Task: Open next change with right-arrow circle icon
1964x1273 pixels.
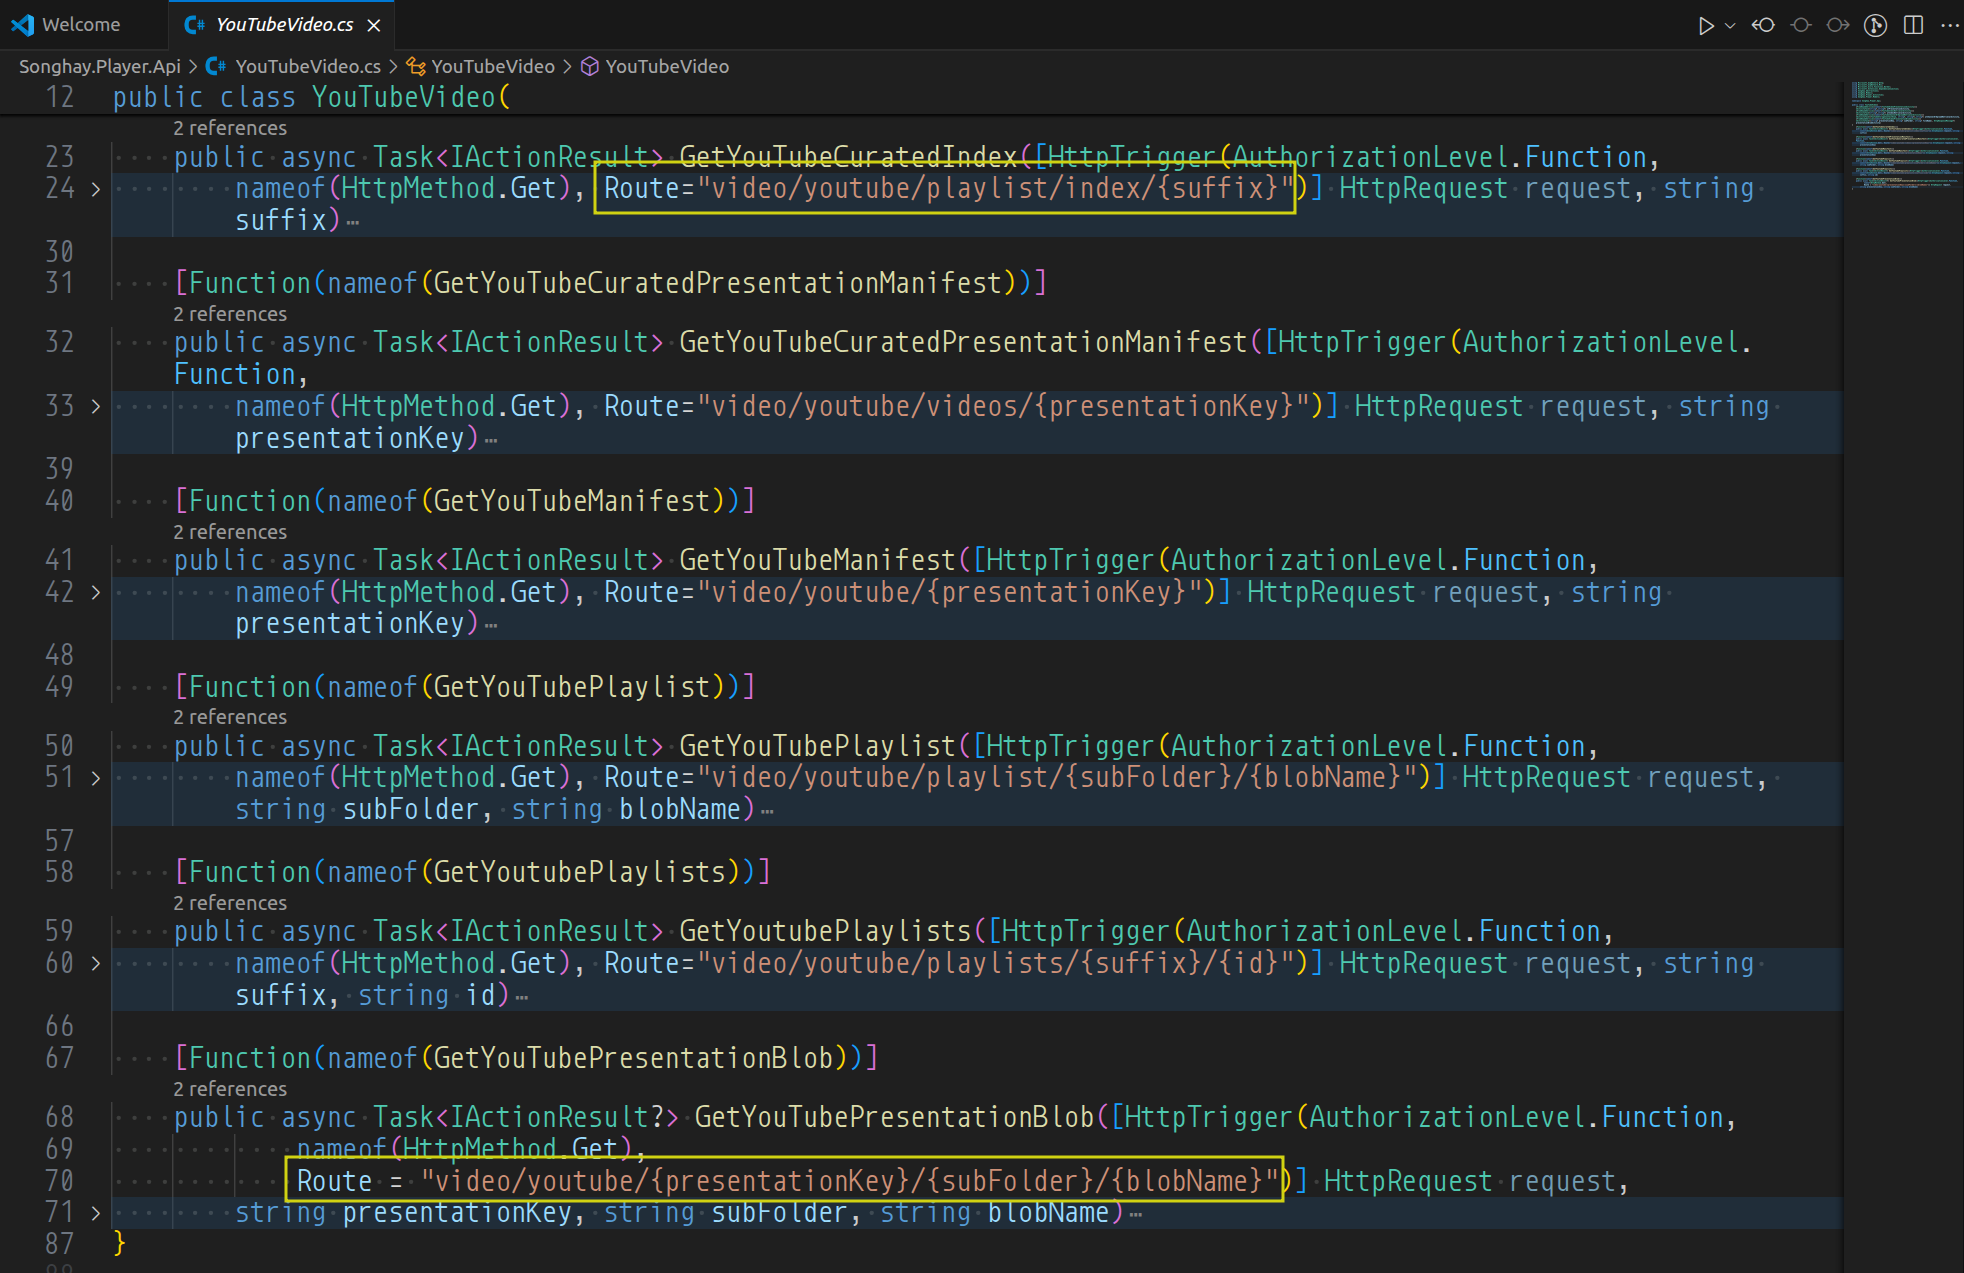Action: pyautogui.click(x=1838, y=25)
